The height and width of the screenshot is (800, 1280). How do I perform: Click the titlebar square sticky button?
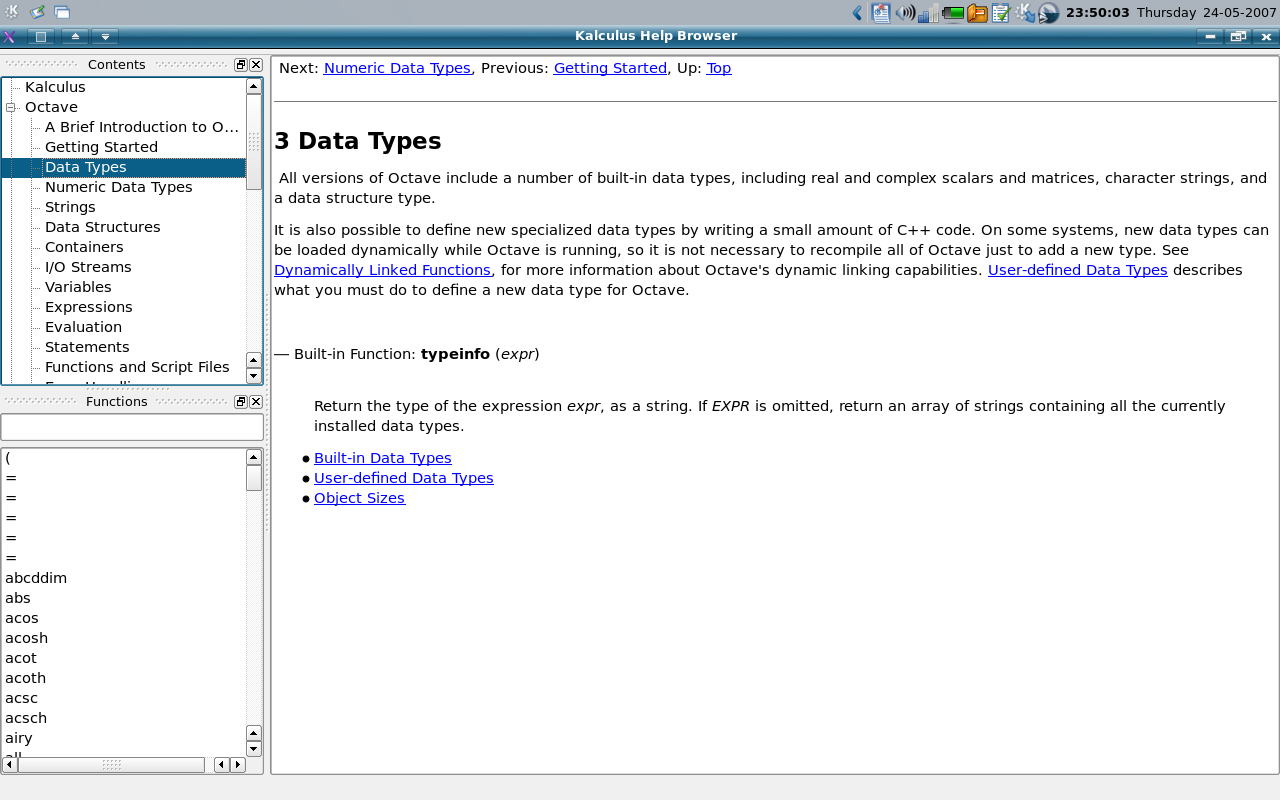point(41,37)
